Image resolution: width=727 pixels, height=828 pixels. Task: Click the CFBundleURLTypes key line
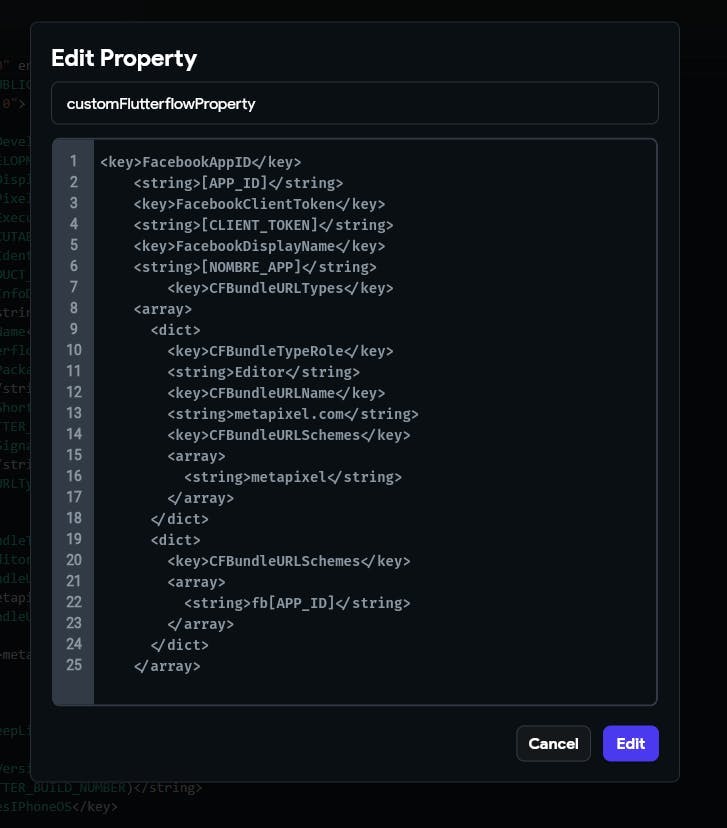pos(280,288)
